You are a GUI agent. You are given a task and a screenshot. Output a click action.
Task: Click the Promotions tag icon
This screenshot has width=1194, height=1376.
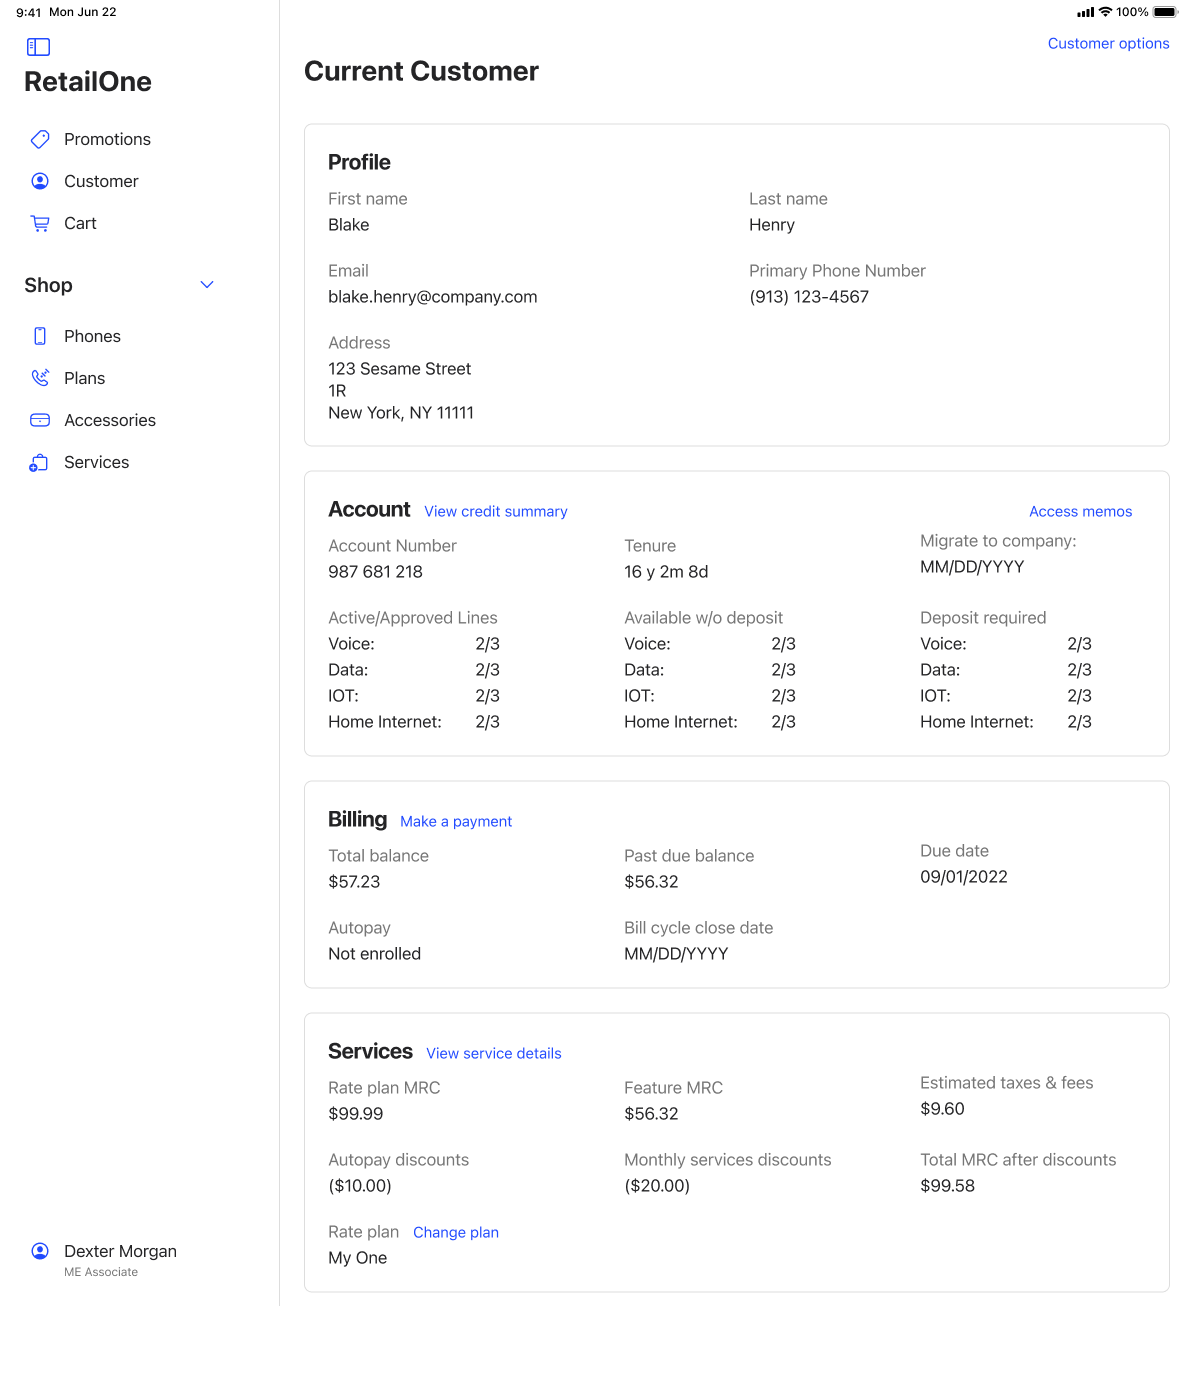coord(40,139)
